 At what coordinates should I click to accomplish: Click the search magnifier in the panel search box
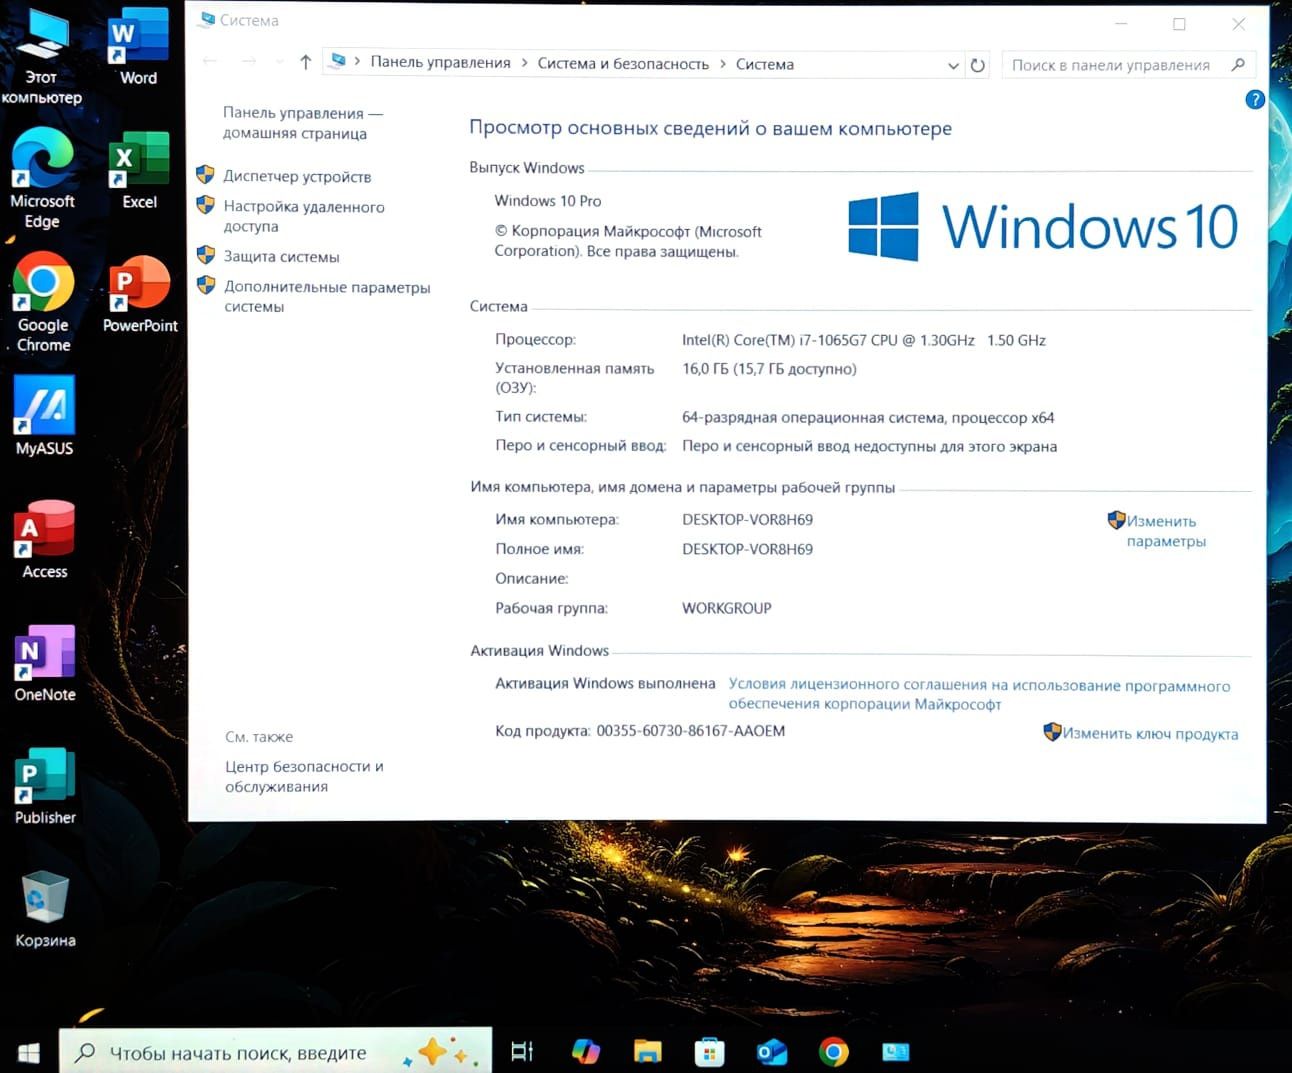pos(1238,65)
